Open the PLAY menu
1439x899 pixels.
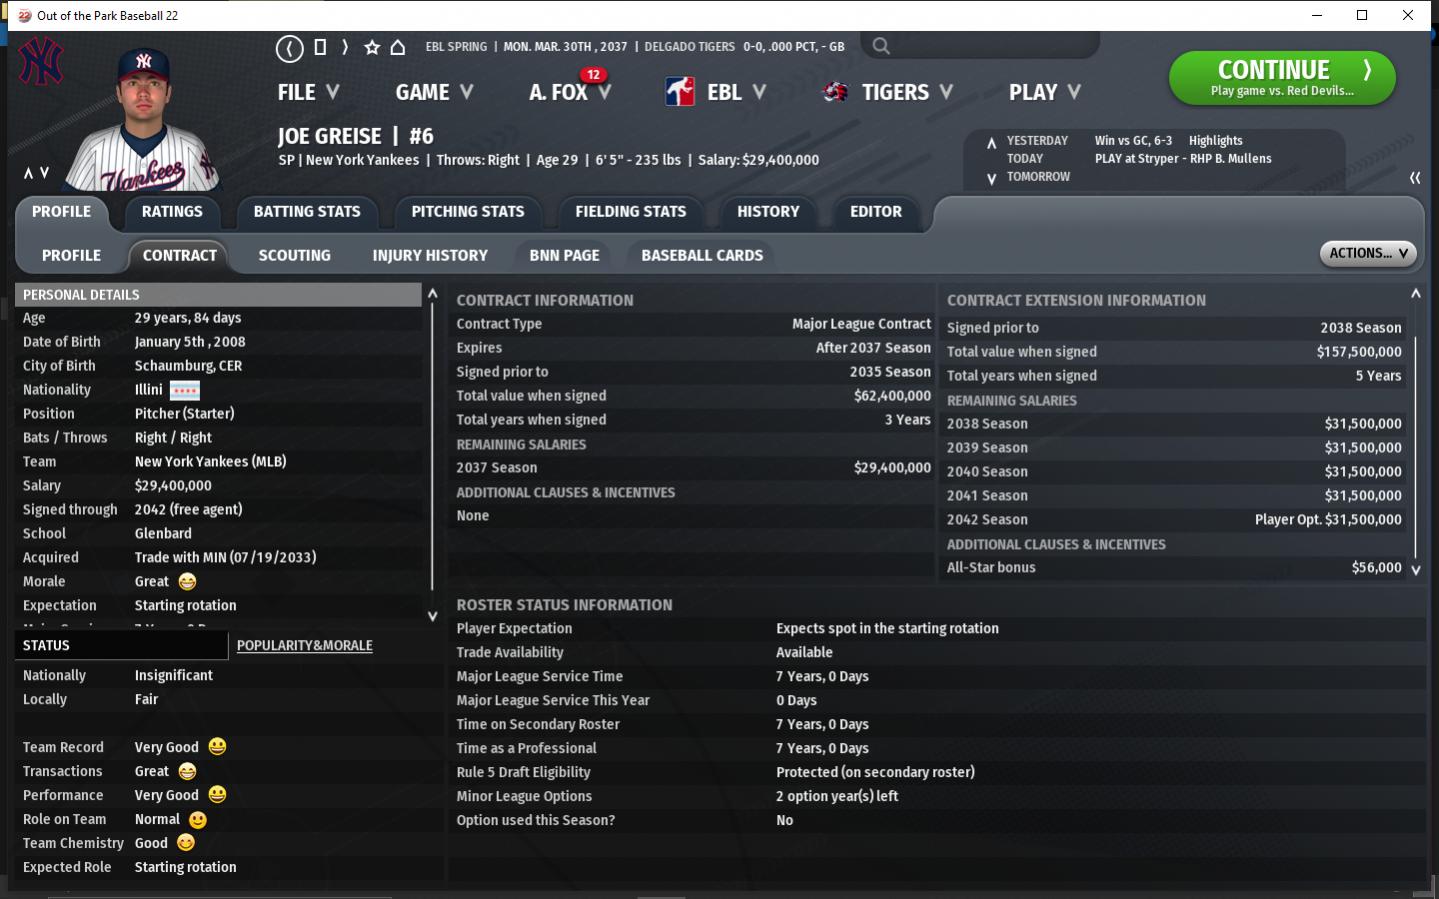point(1044,92)
